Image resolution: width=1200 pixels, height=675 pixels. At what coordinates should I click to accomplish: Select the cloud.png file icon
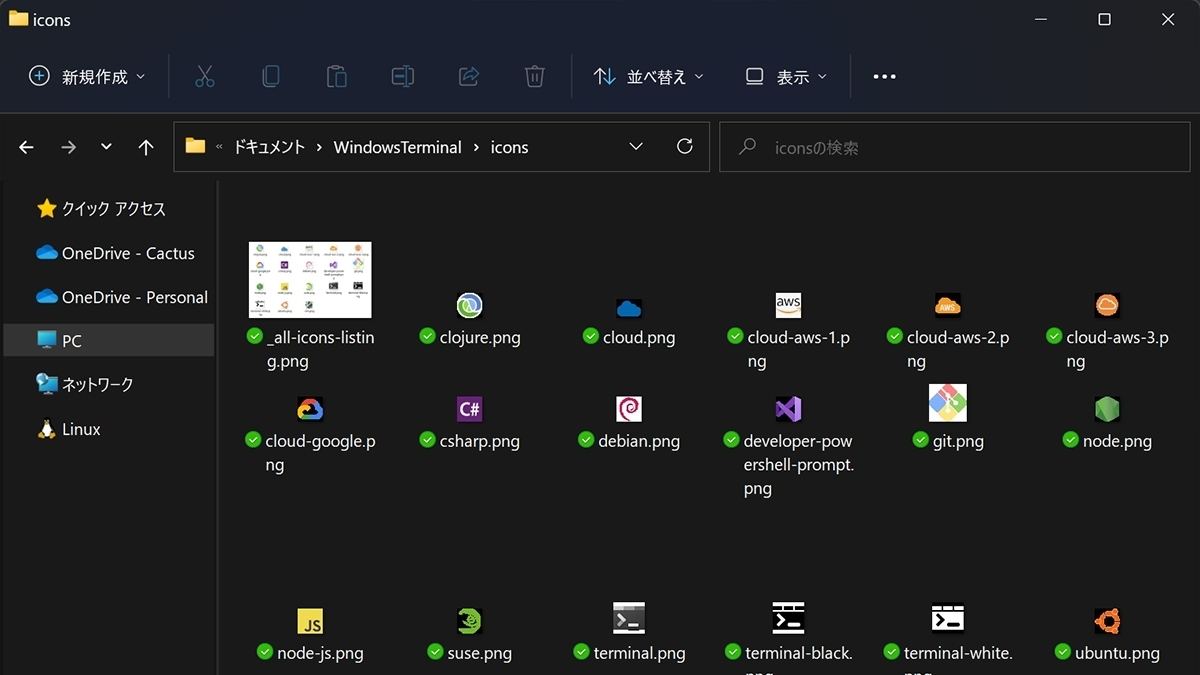pos(629,308)
